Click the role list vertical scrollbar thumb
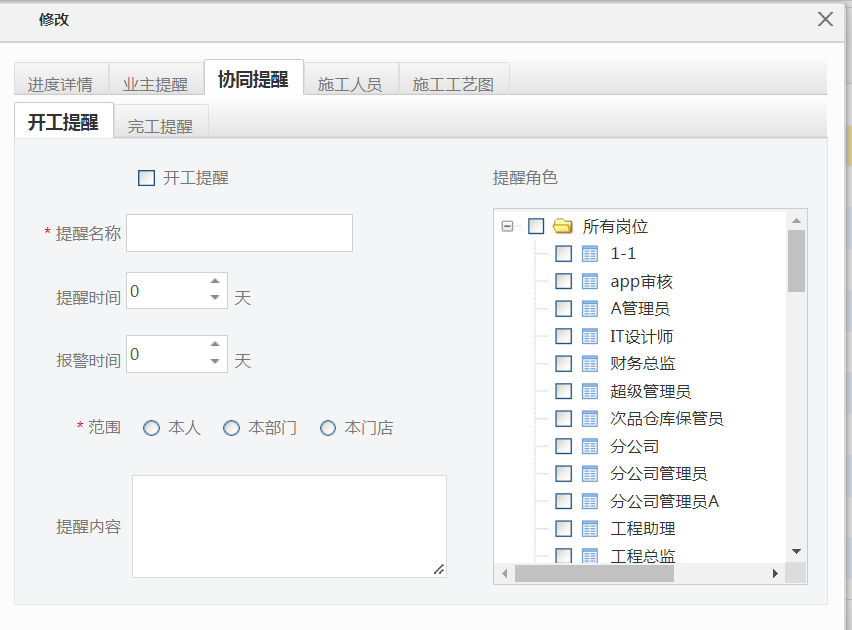The width and height of the screenshot is (852, 630). tap(796, 260)
